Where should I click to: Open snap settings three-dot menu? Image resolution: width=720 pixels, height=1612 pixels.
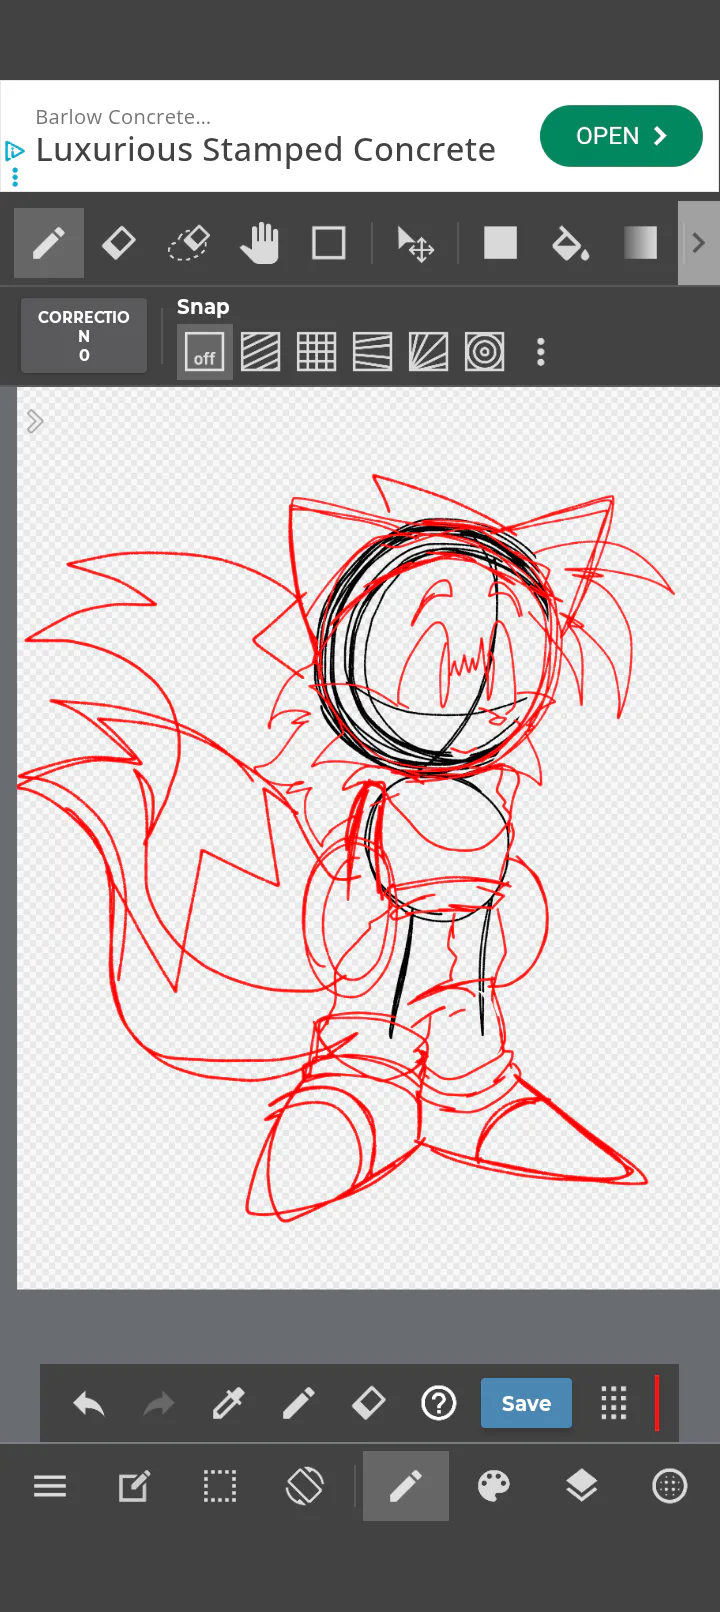coord(541,352)
